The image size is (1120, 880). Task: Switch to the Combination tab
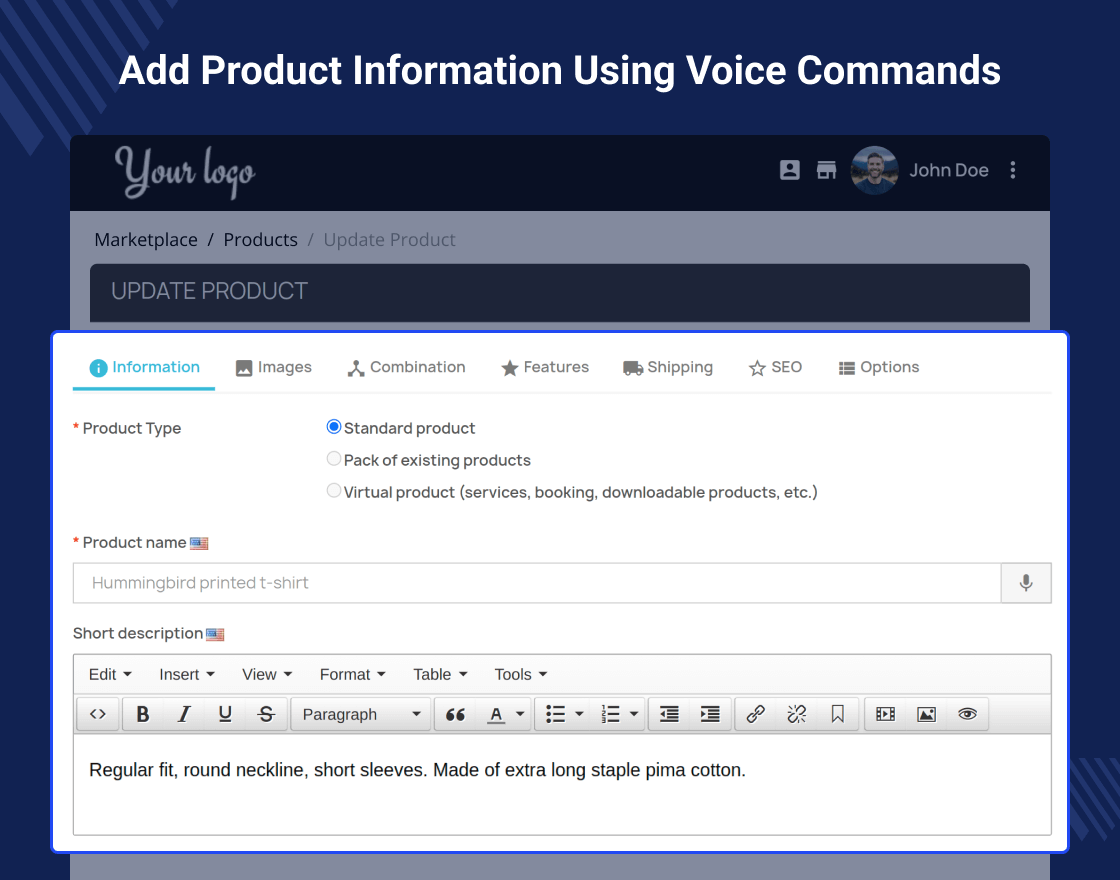click(x=406, y=367)
